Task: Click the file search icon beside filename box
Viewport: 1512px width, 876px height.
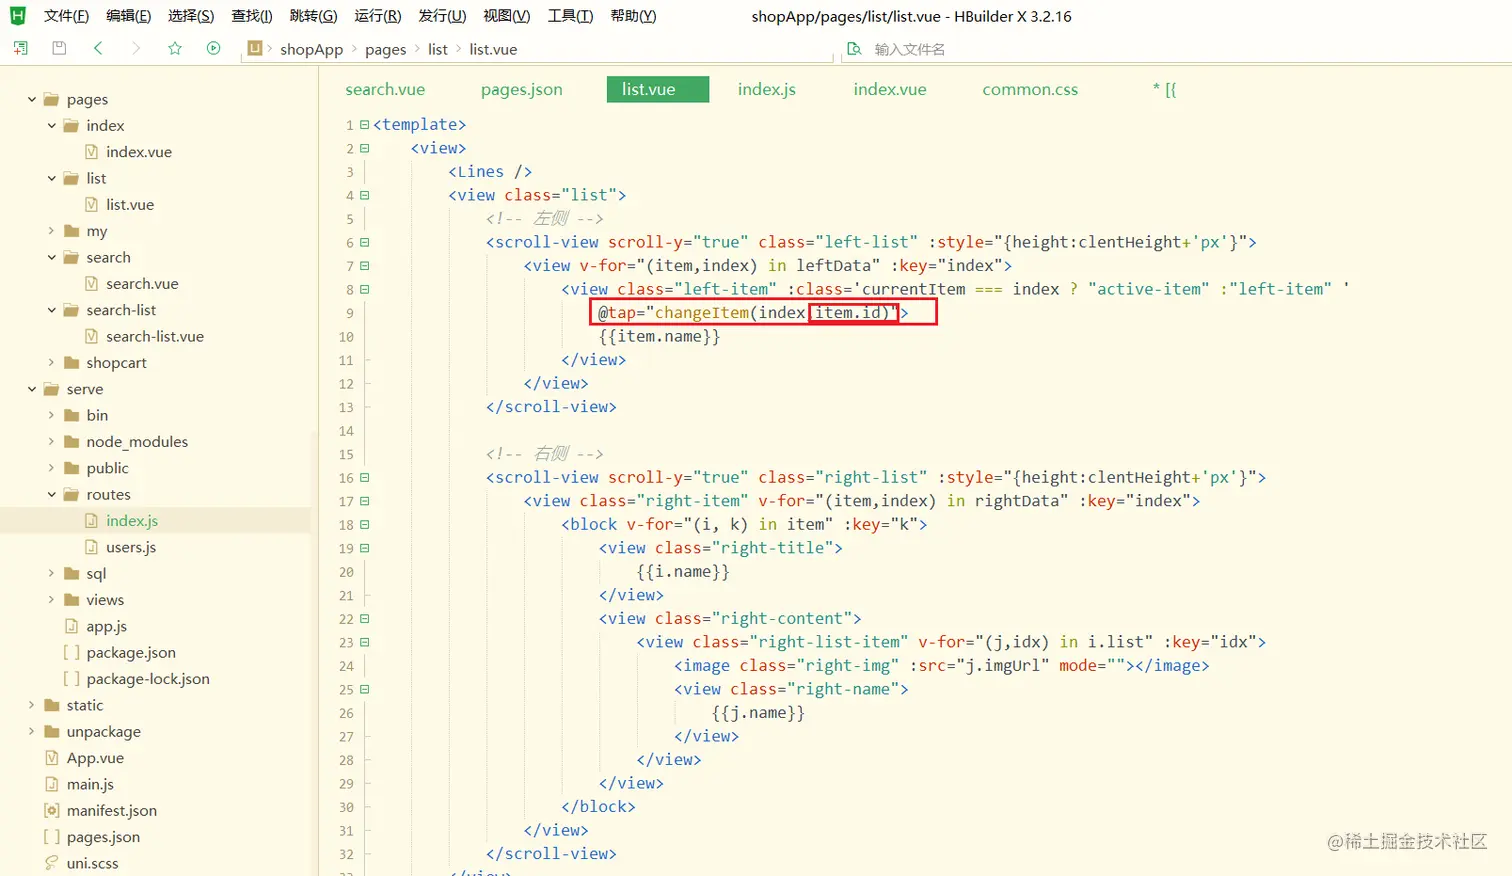Action: pyautogui.click(x=854, y=49)
